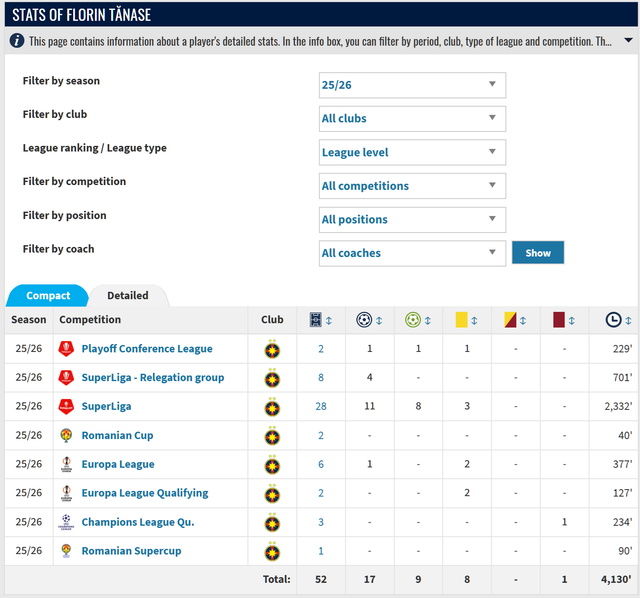Click the Show button
Screen dimensions: 640x598
point(538,253)
